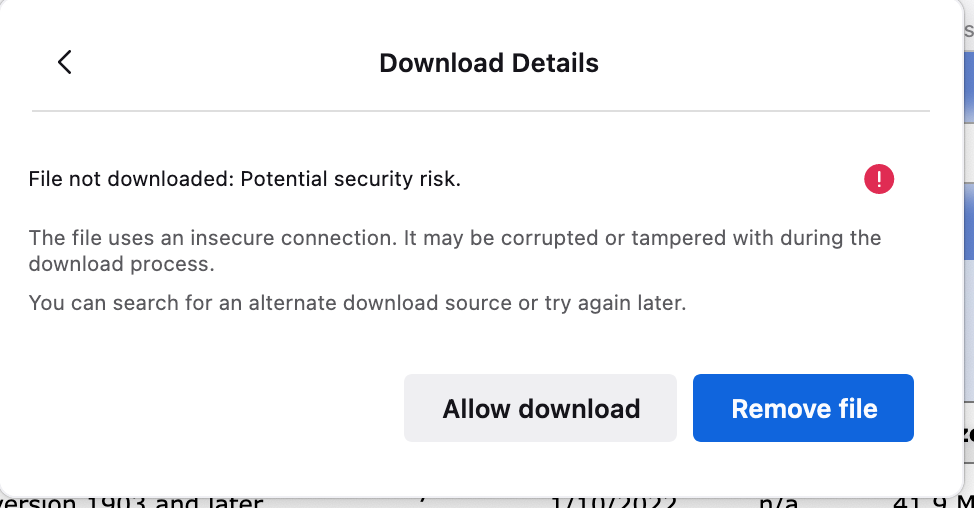Viewport: 974px width, 508px height.
Task: Click the n/a table cell
Action: click(779, 502)
